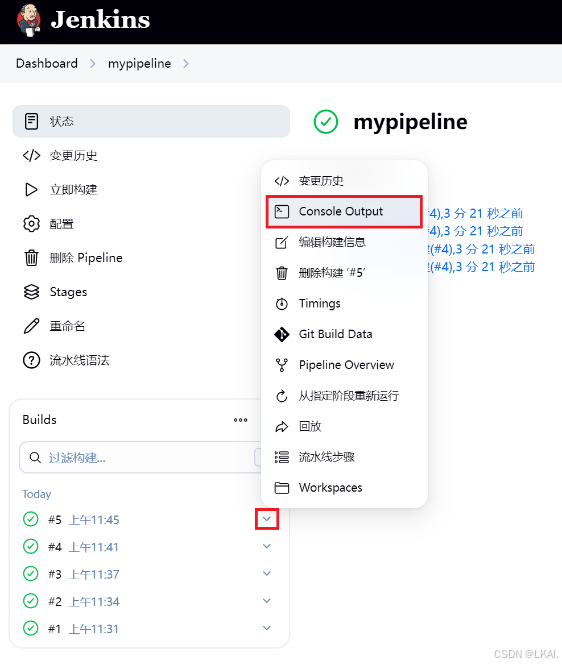562x665 pixels.
Task: Click success status icon of build #5
Action: click(x=31, y=519)
